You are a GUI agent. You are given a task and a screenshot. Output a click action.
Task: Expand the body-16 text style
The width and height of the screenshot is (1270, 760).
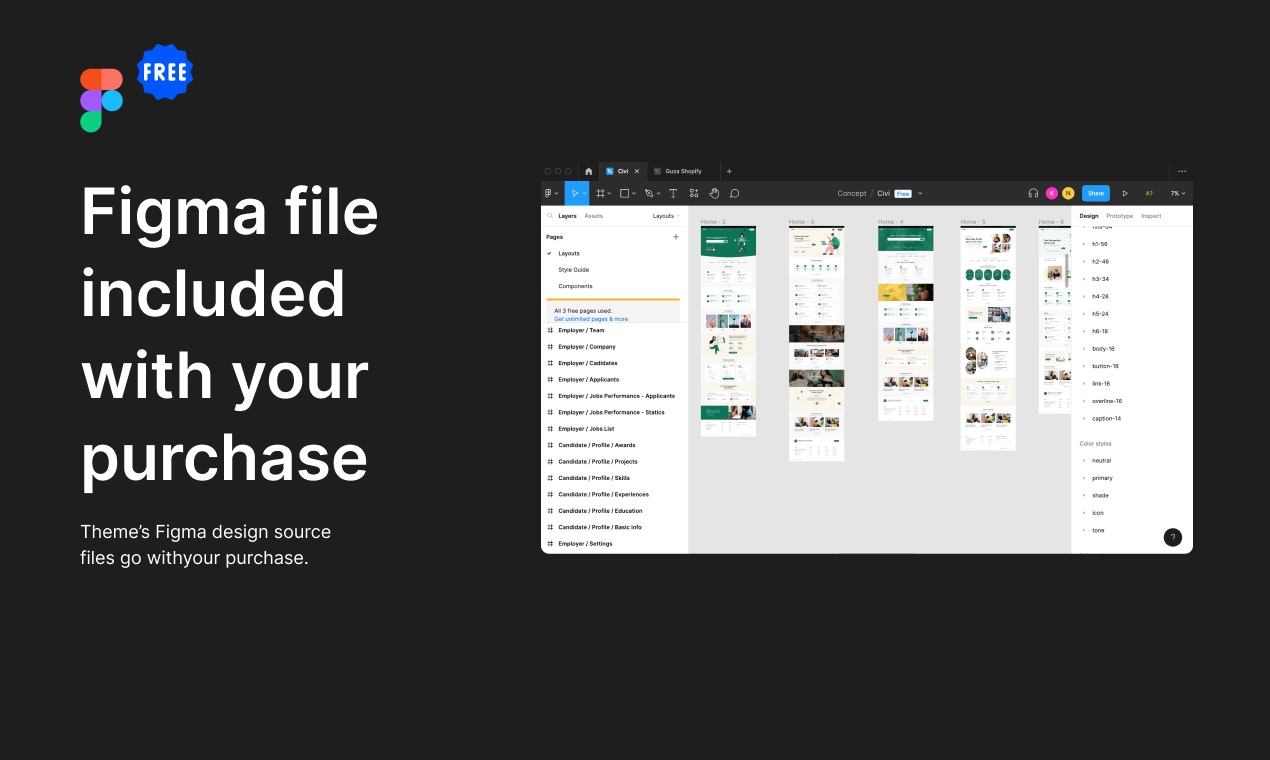coord(1084,349)
